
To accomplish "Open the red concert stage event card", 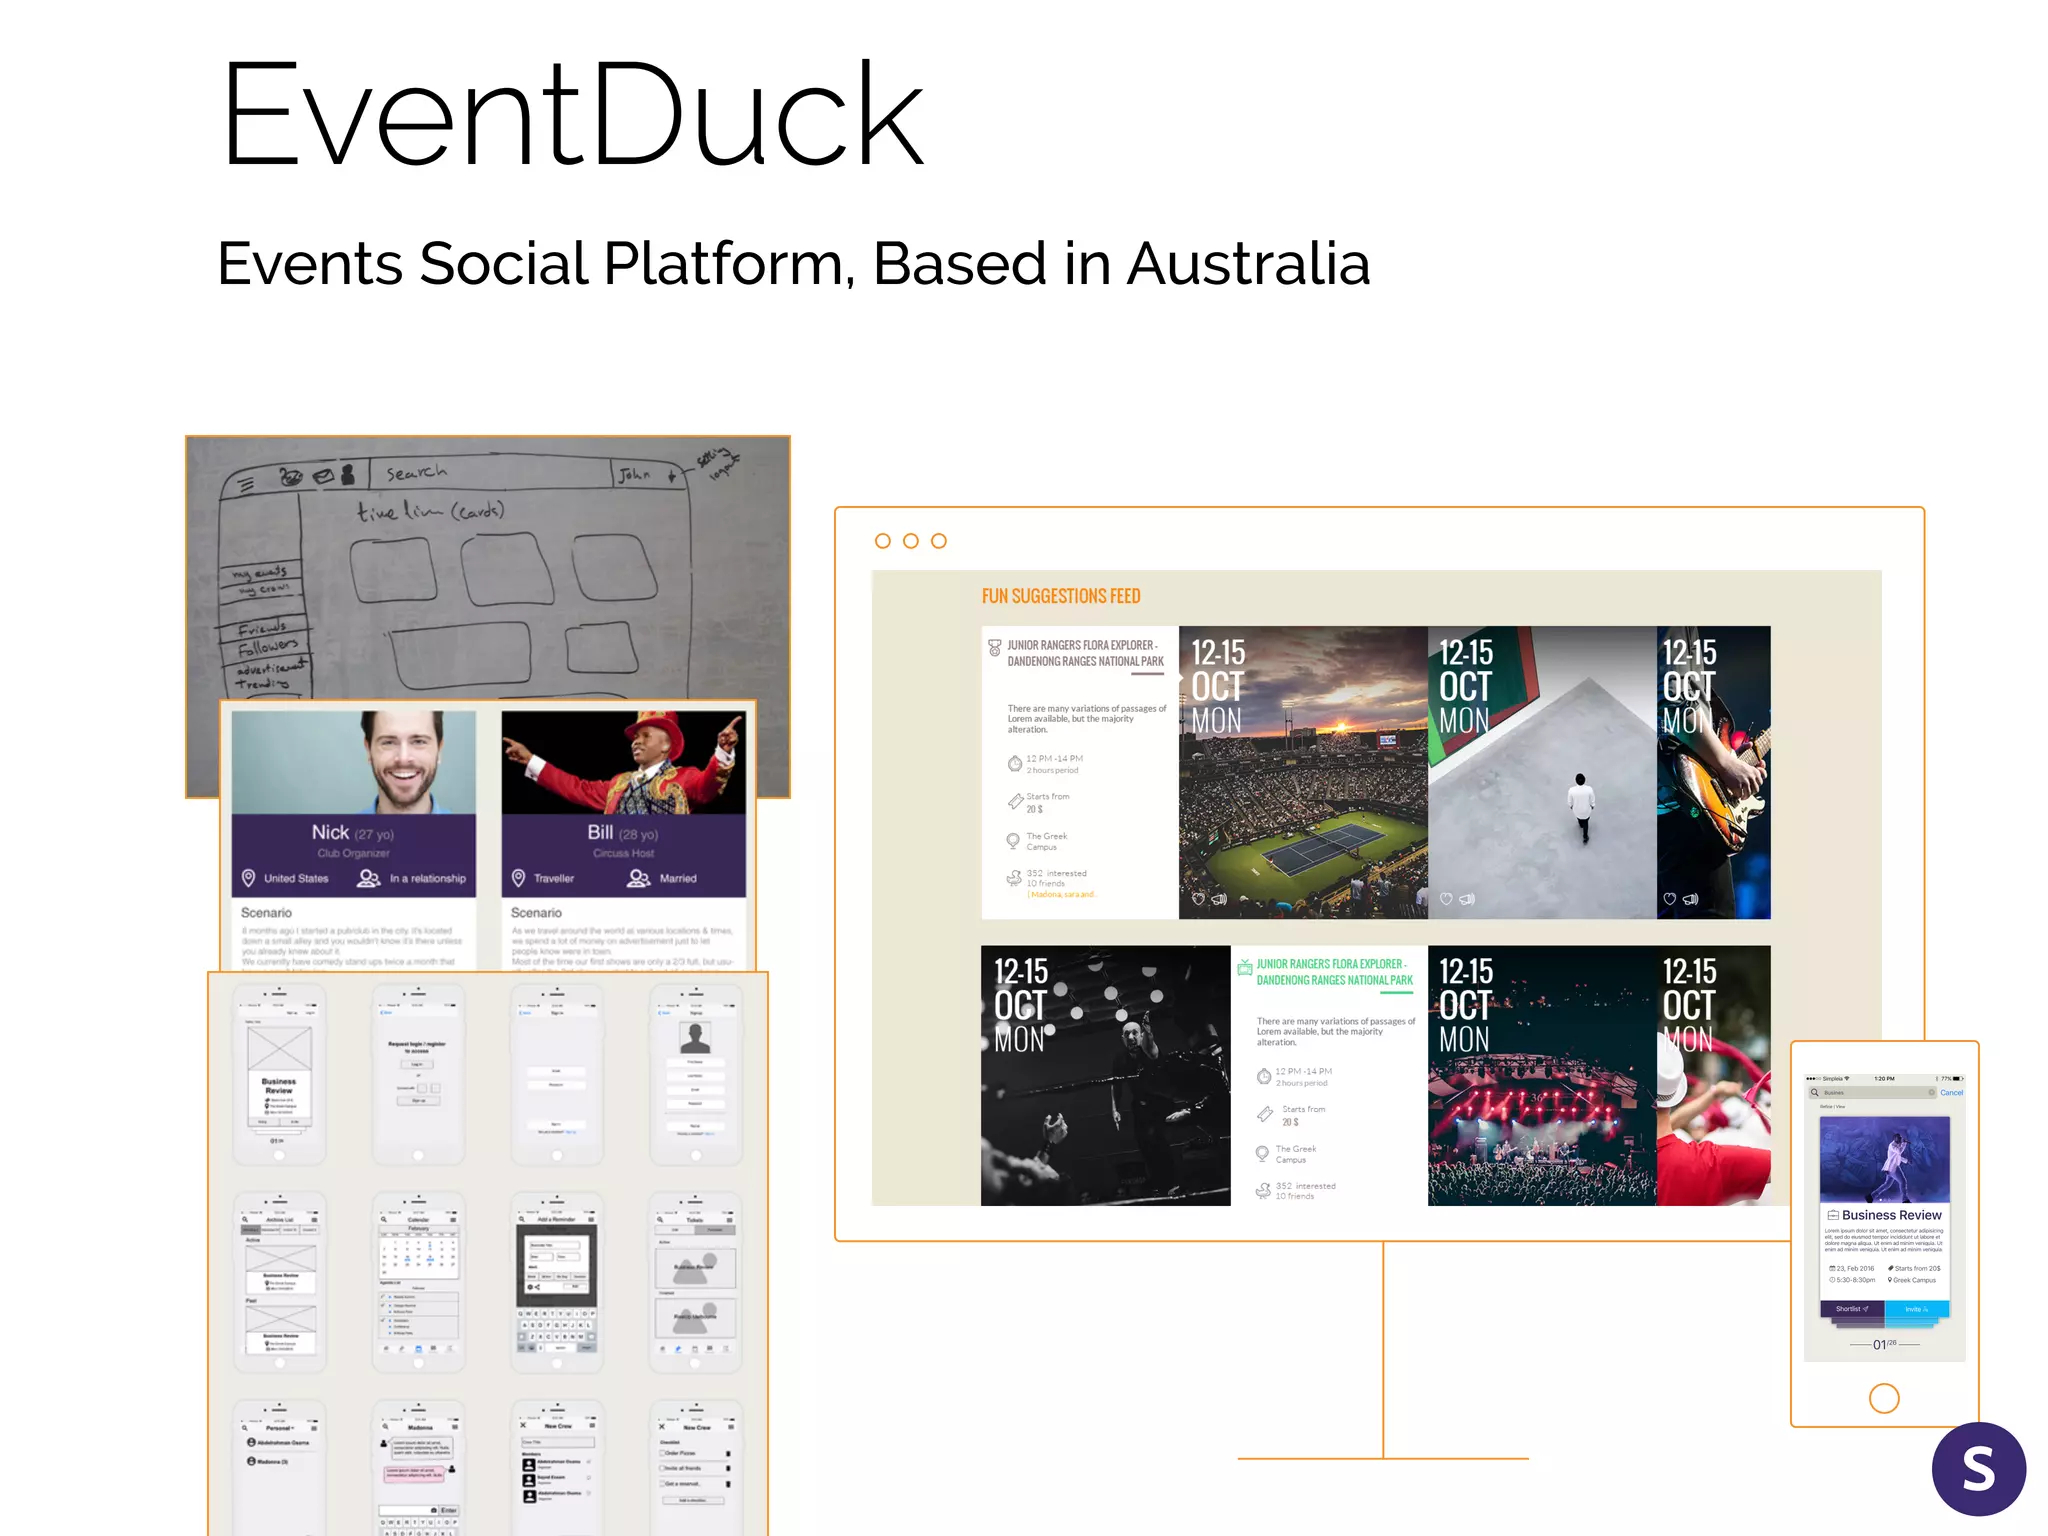I will [1540, 1076].
